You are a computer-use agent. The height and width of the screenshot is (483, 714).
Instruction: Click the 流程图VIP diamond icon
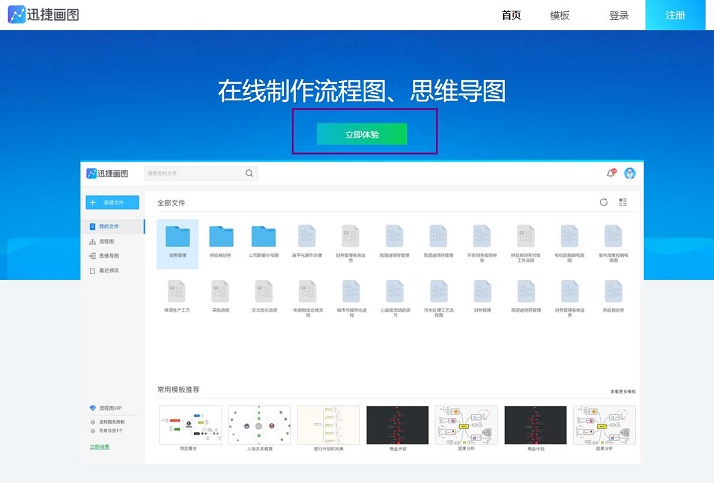coord(93,408)
